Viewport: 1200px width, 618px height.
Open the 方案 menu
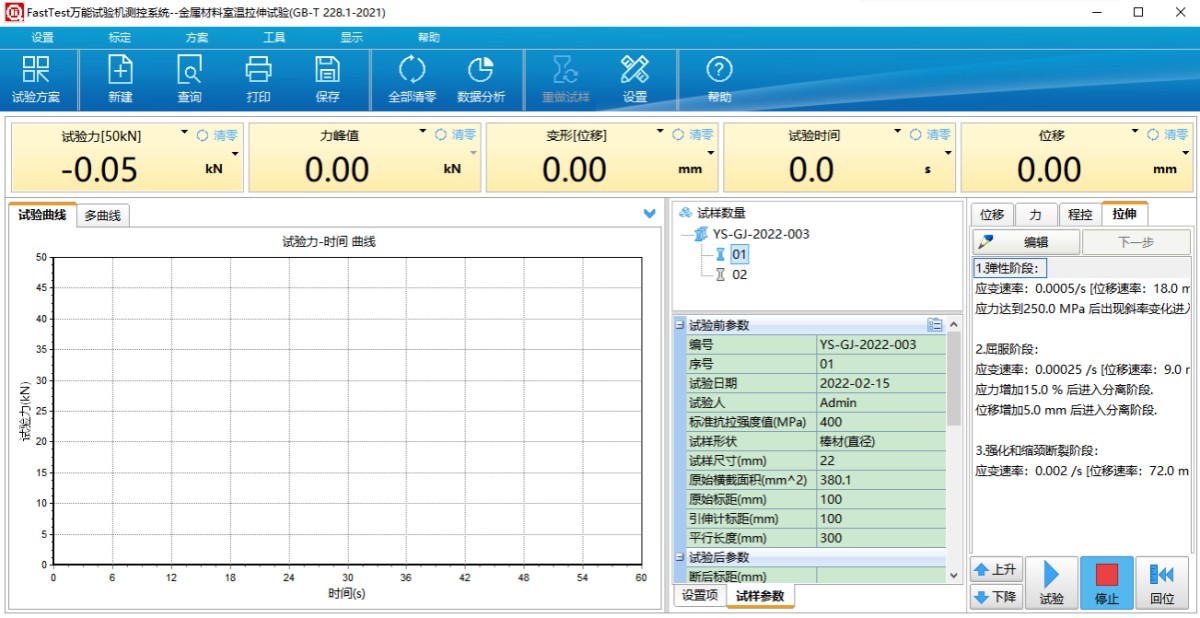point(197,37)
